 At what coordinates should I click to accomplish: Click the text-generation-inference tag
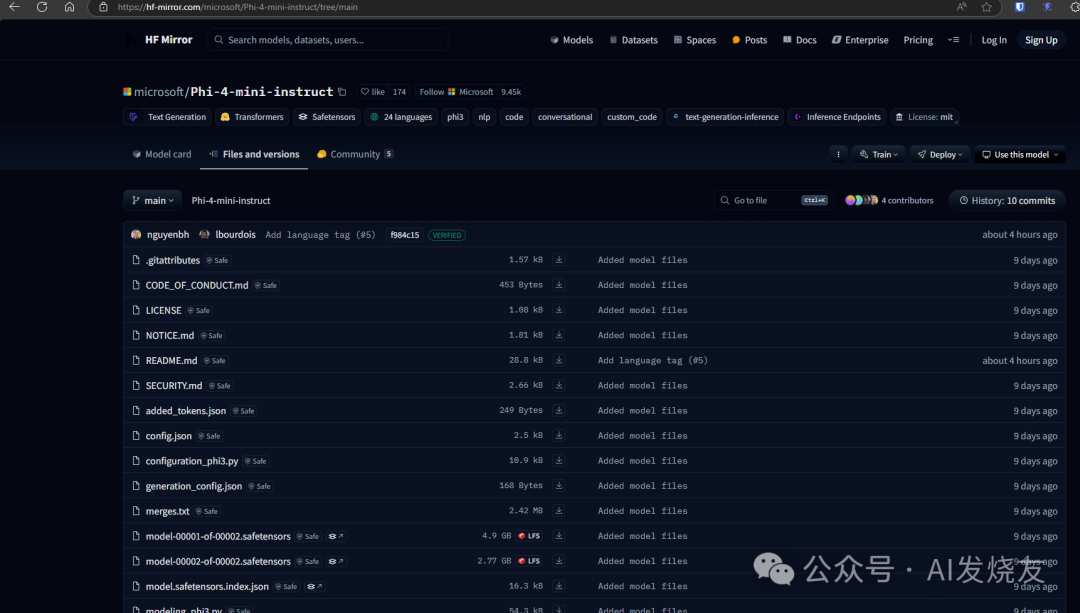pos(725,117)
